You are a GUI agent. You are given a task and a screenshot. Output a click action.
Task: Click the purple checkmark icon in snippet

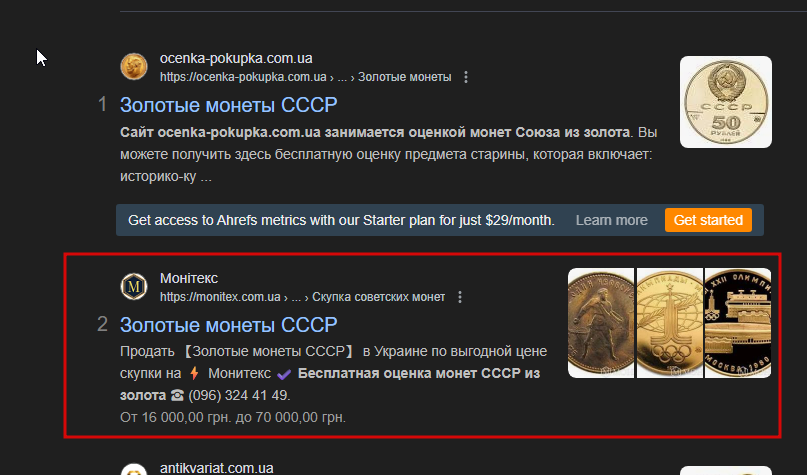284,374
